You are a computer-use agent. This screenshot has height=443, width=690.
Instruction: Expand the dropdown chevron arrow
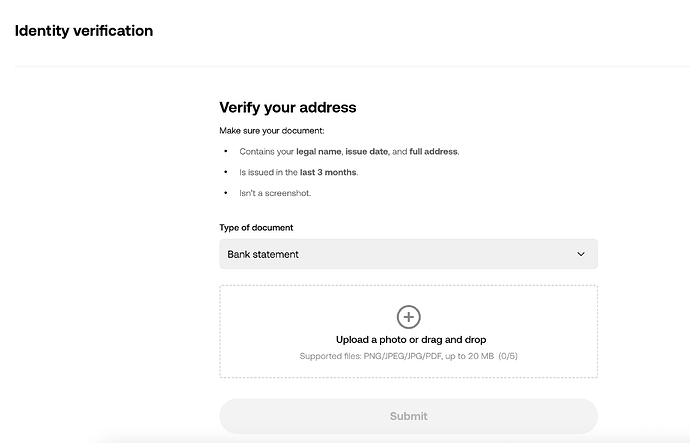click(x=581, y=254)
